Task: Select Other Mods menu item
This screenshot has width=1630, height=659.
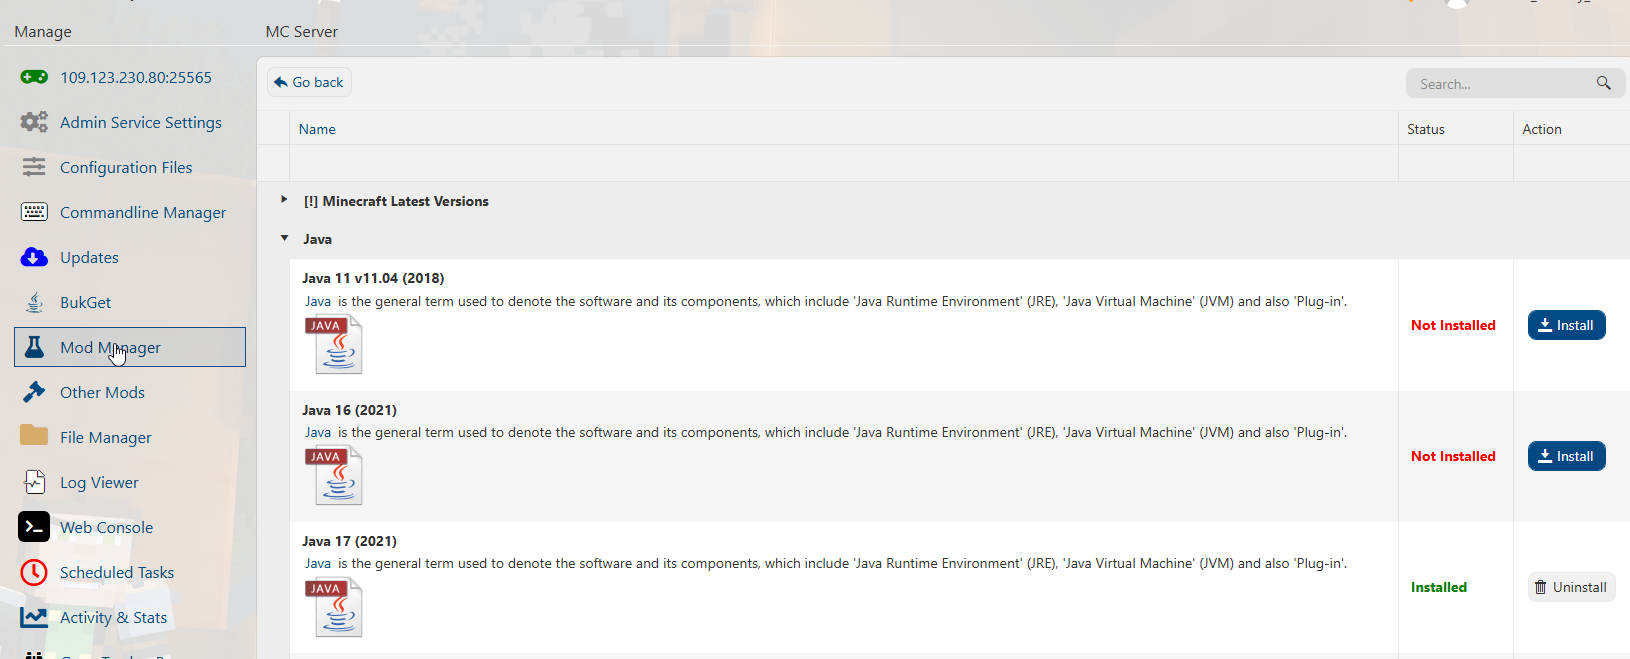Action: click(102, 392)
